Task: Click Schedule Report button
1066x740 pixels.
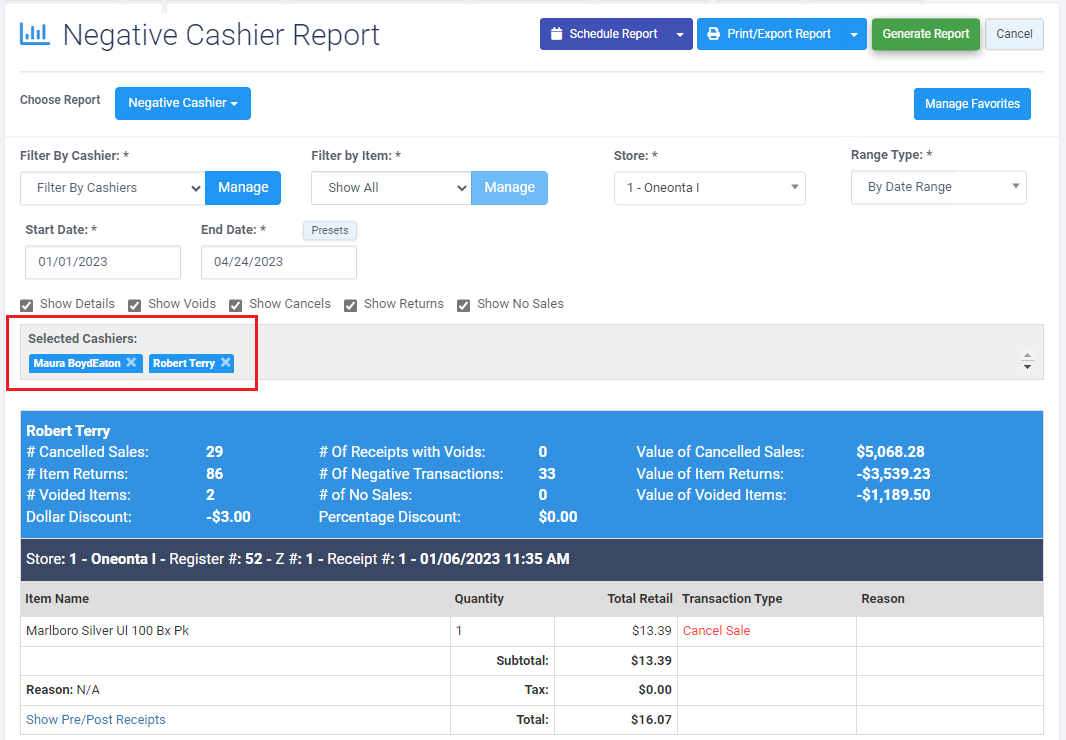Action: click(604, 34)
